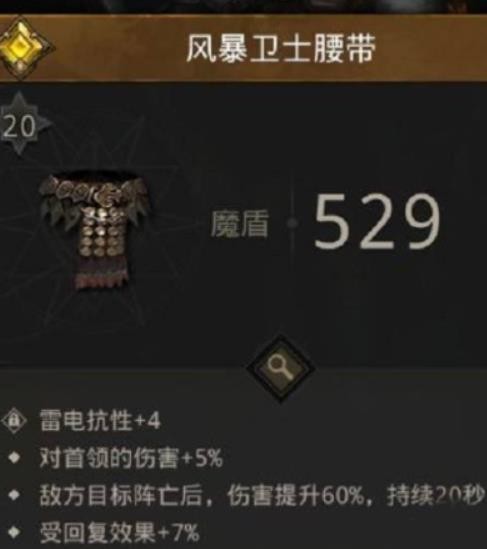
Task: Select the 对首领的伤害 attribute text
Action: [109, 458]
